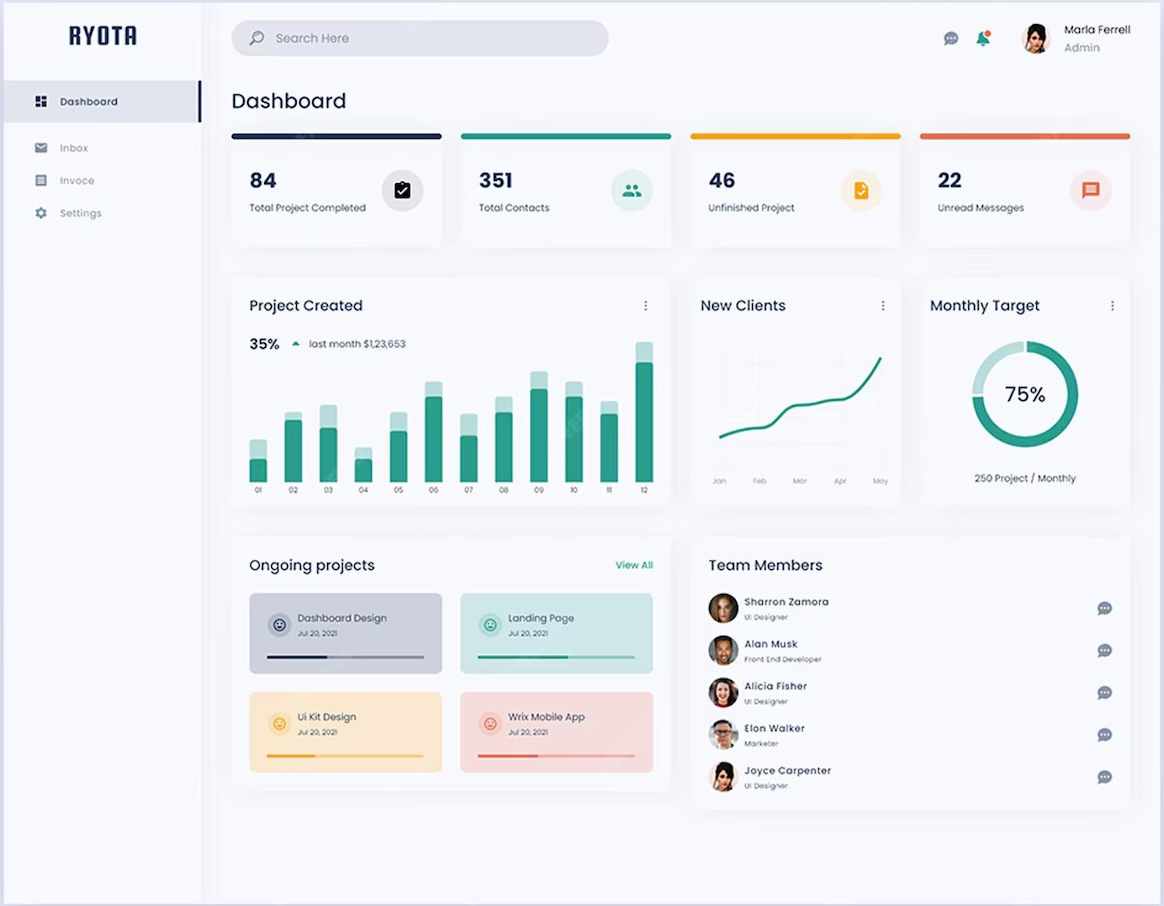This screenshot has height=906, width=1164.
Task: Open Monthly Target three-dot options menu
Action: (1112, 306)
